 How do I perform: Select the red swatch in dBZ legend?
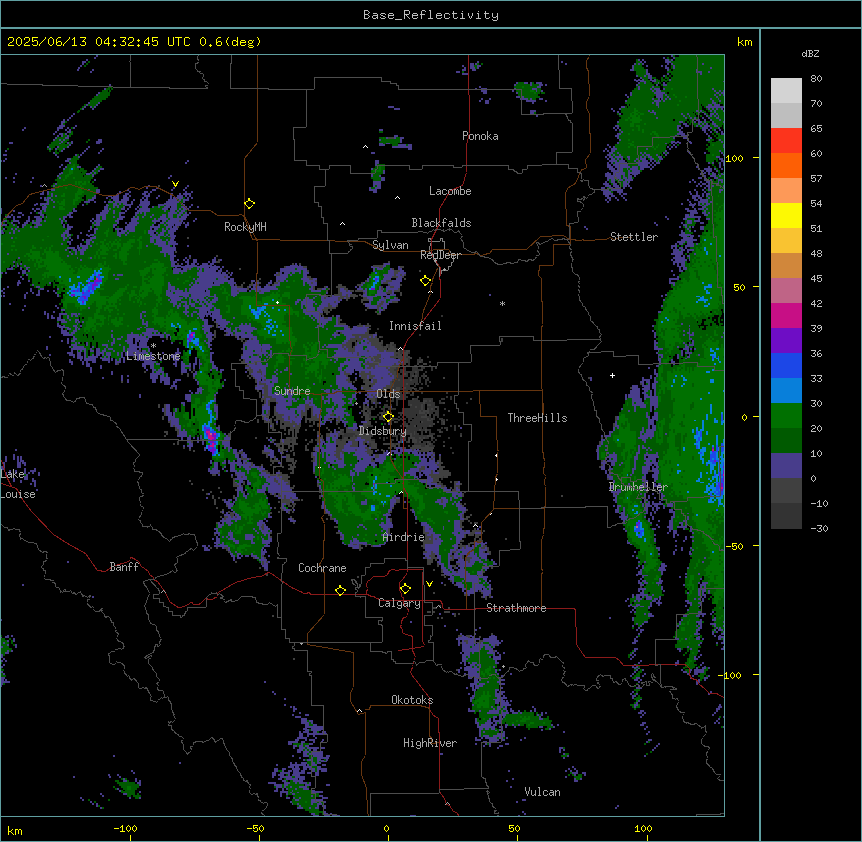click(786, 141)
